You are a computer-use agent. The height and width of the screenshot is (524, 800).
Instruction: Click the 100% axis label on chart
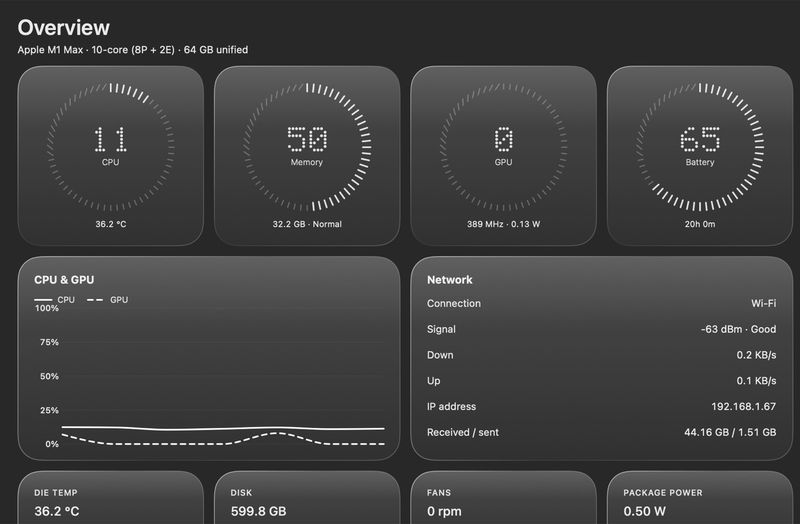(46, 308)
